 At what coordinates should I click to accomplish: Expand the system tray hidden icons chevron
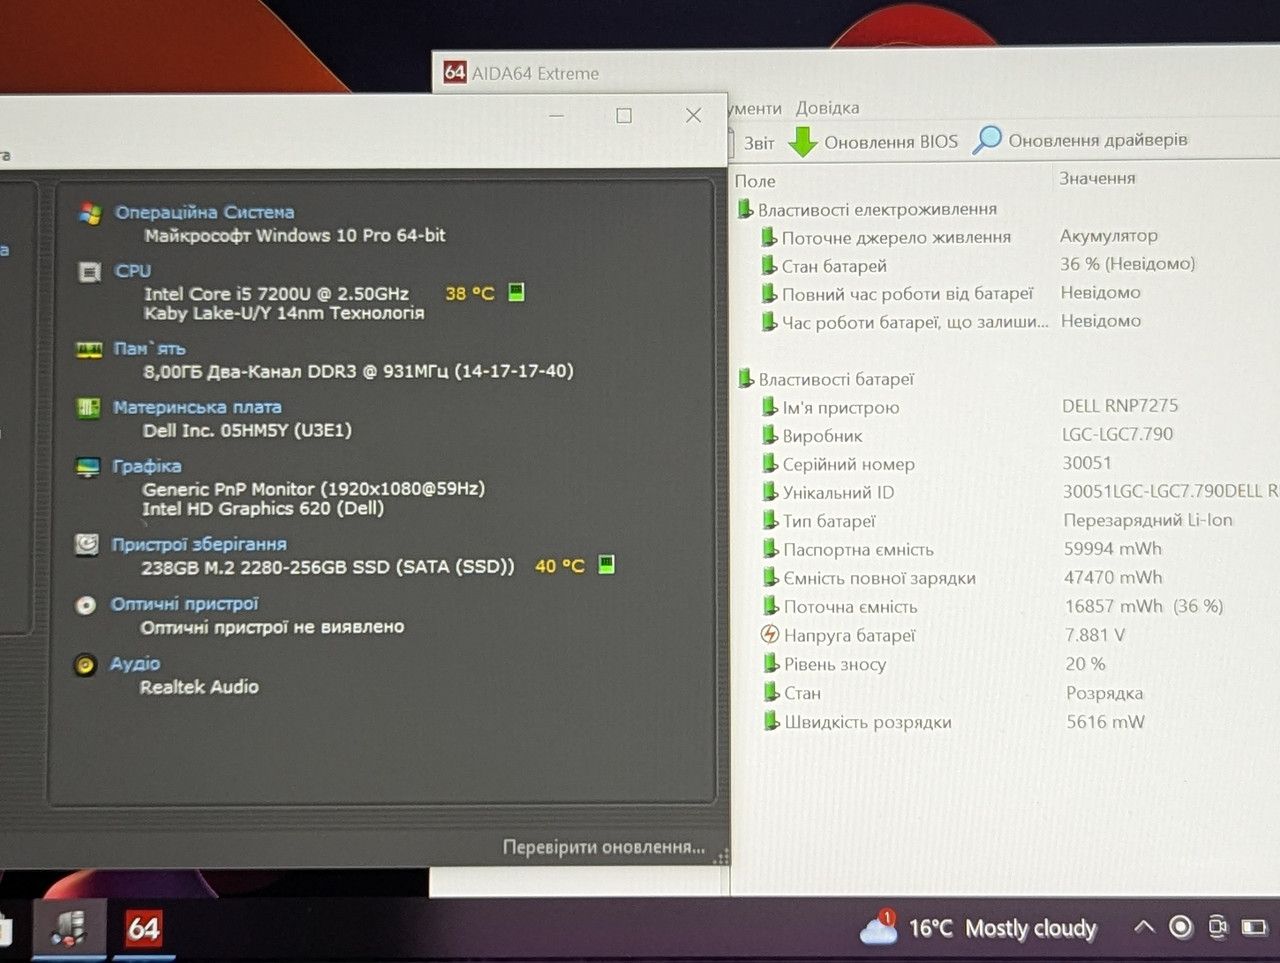tap(1144, 927)
